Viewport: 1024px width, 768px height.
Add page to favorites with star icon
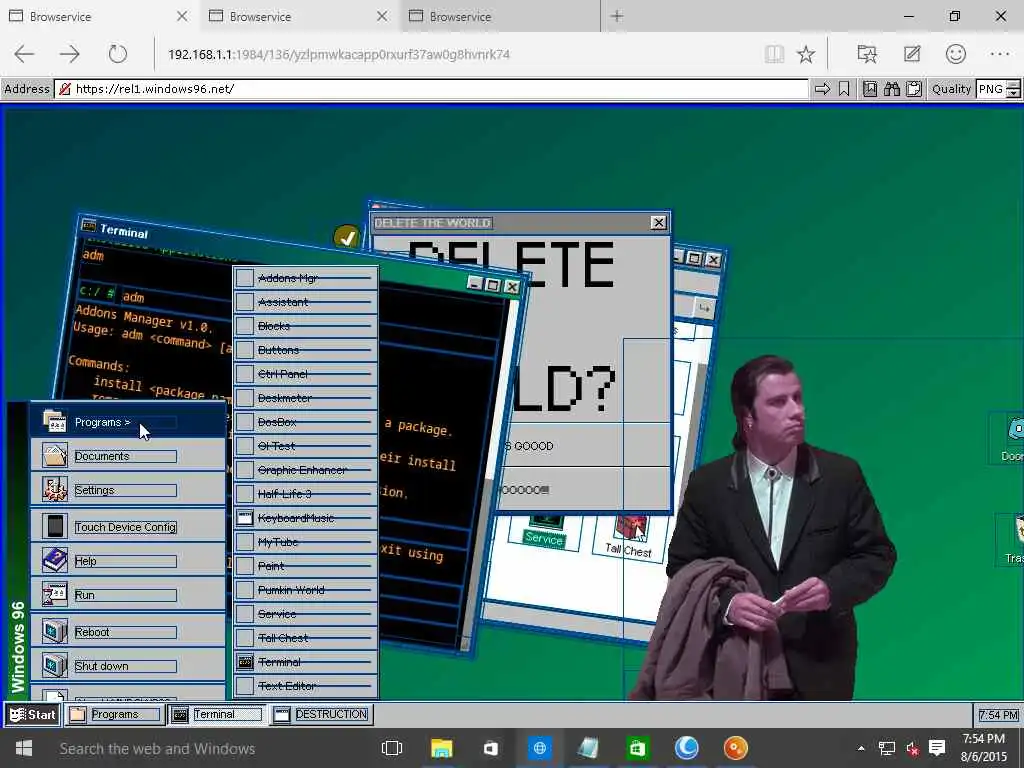click(806, 54)
